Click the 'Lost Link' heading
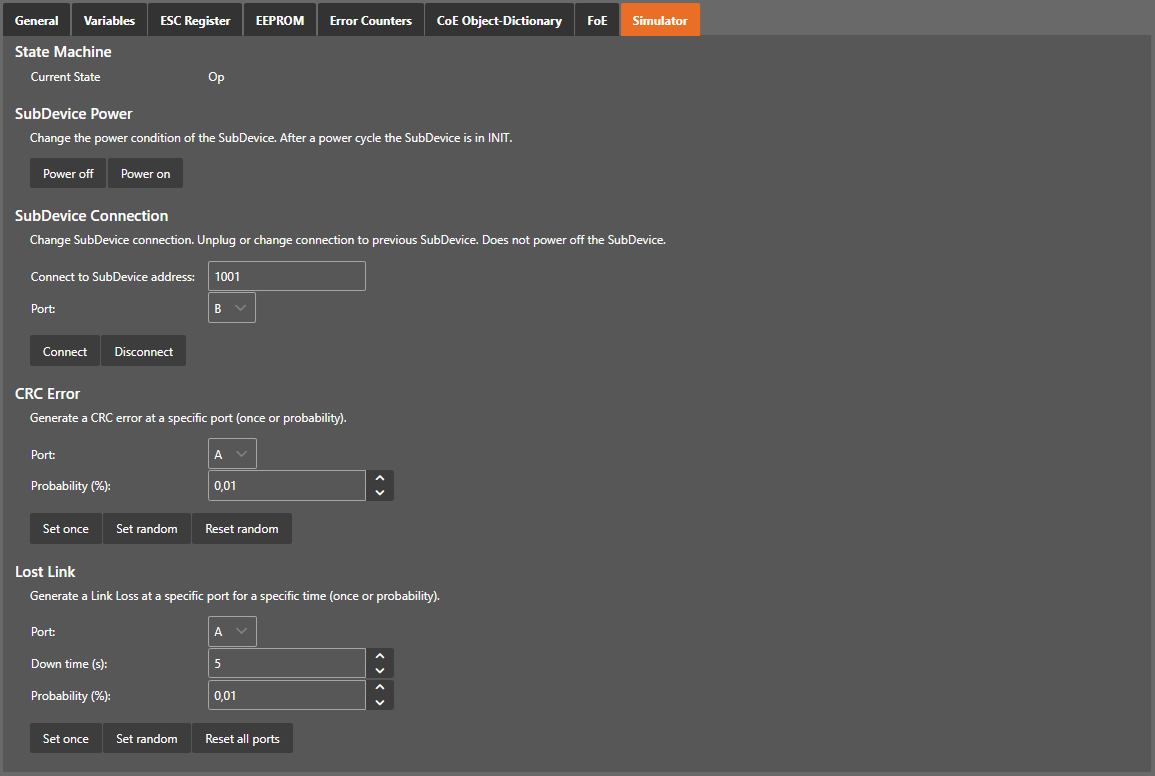 pyautogui.click(x=45, y=572)
